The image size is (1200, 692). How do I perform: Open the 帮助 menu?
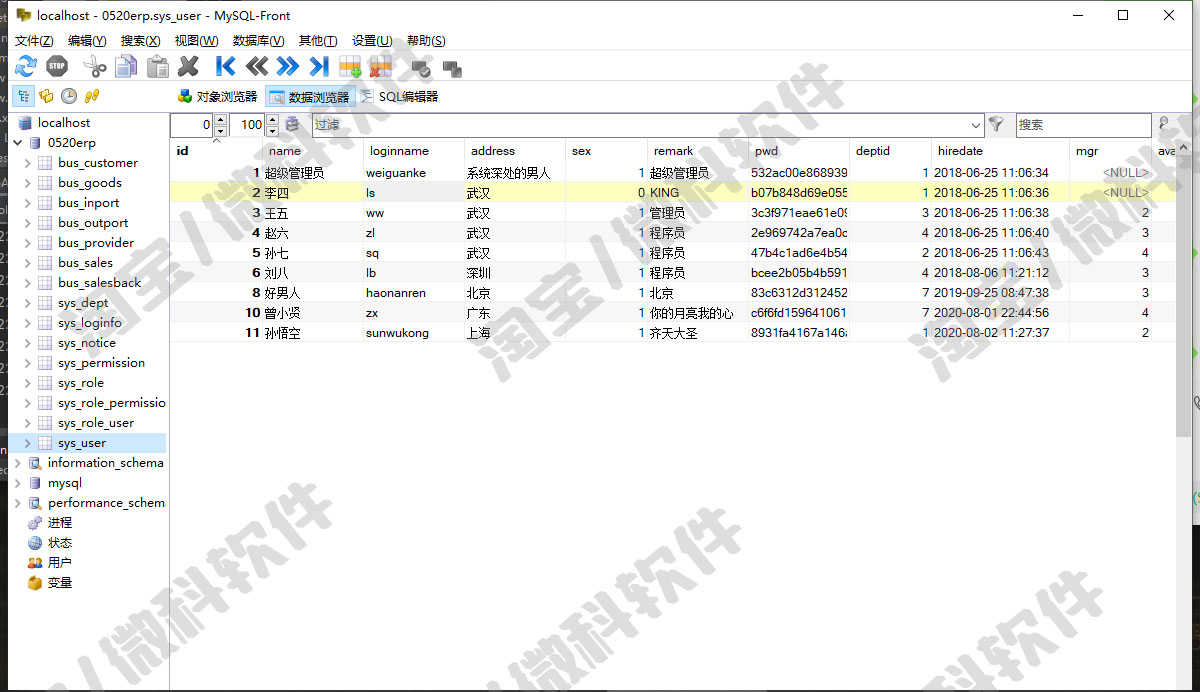426,41
